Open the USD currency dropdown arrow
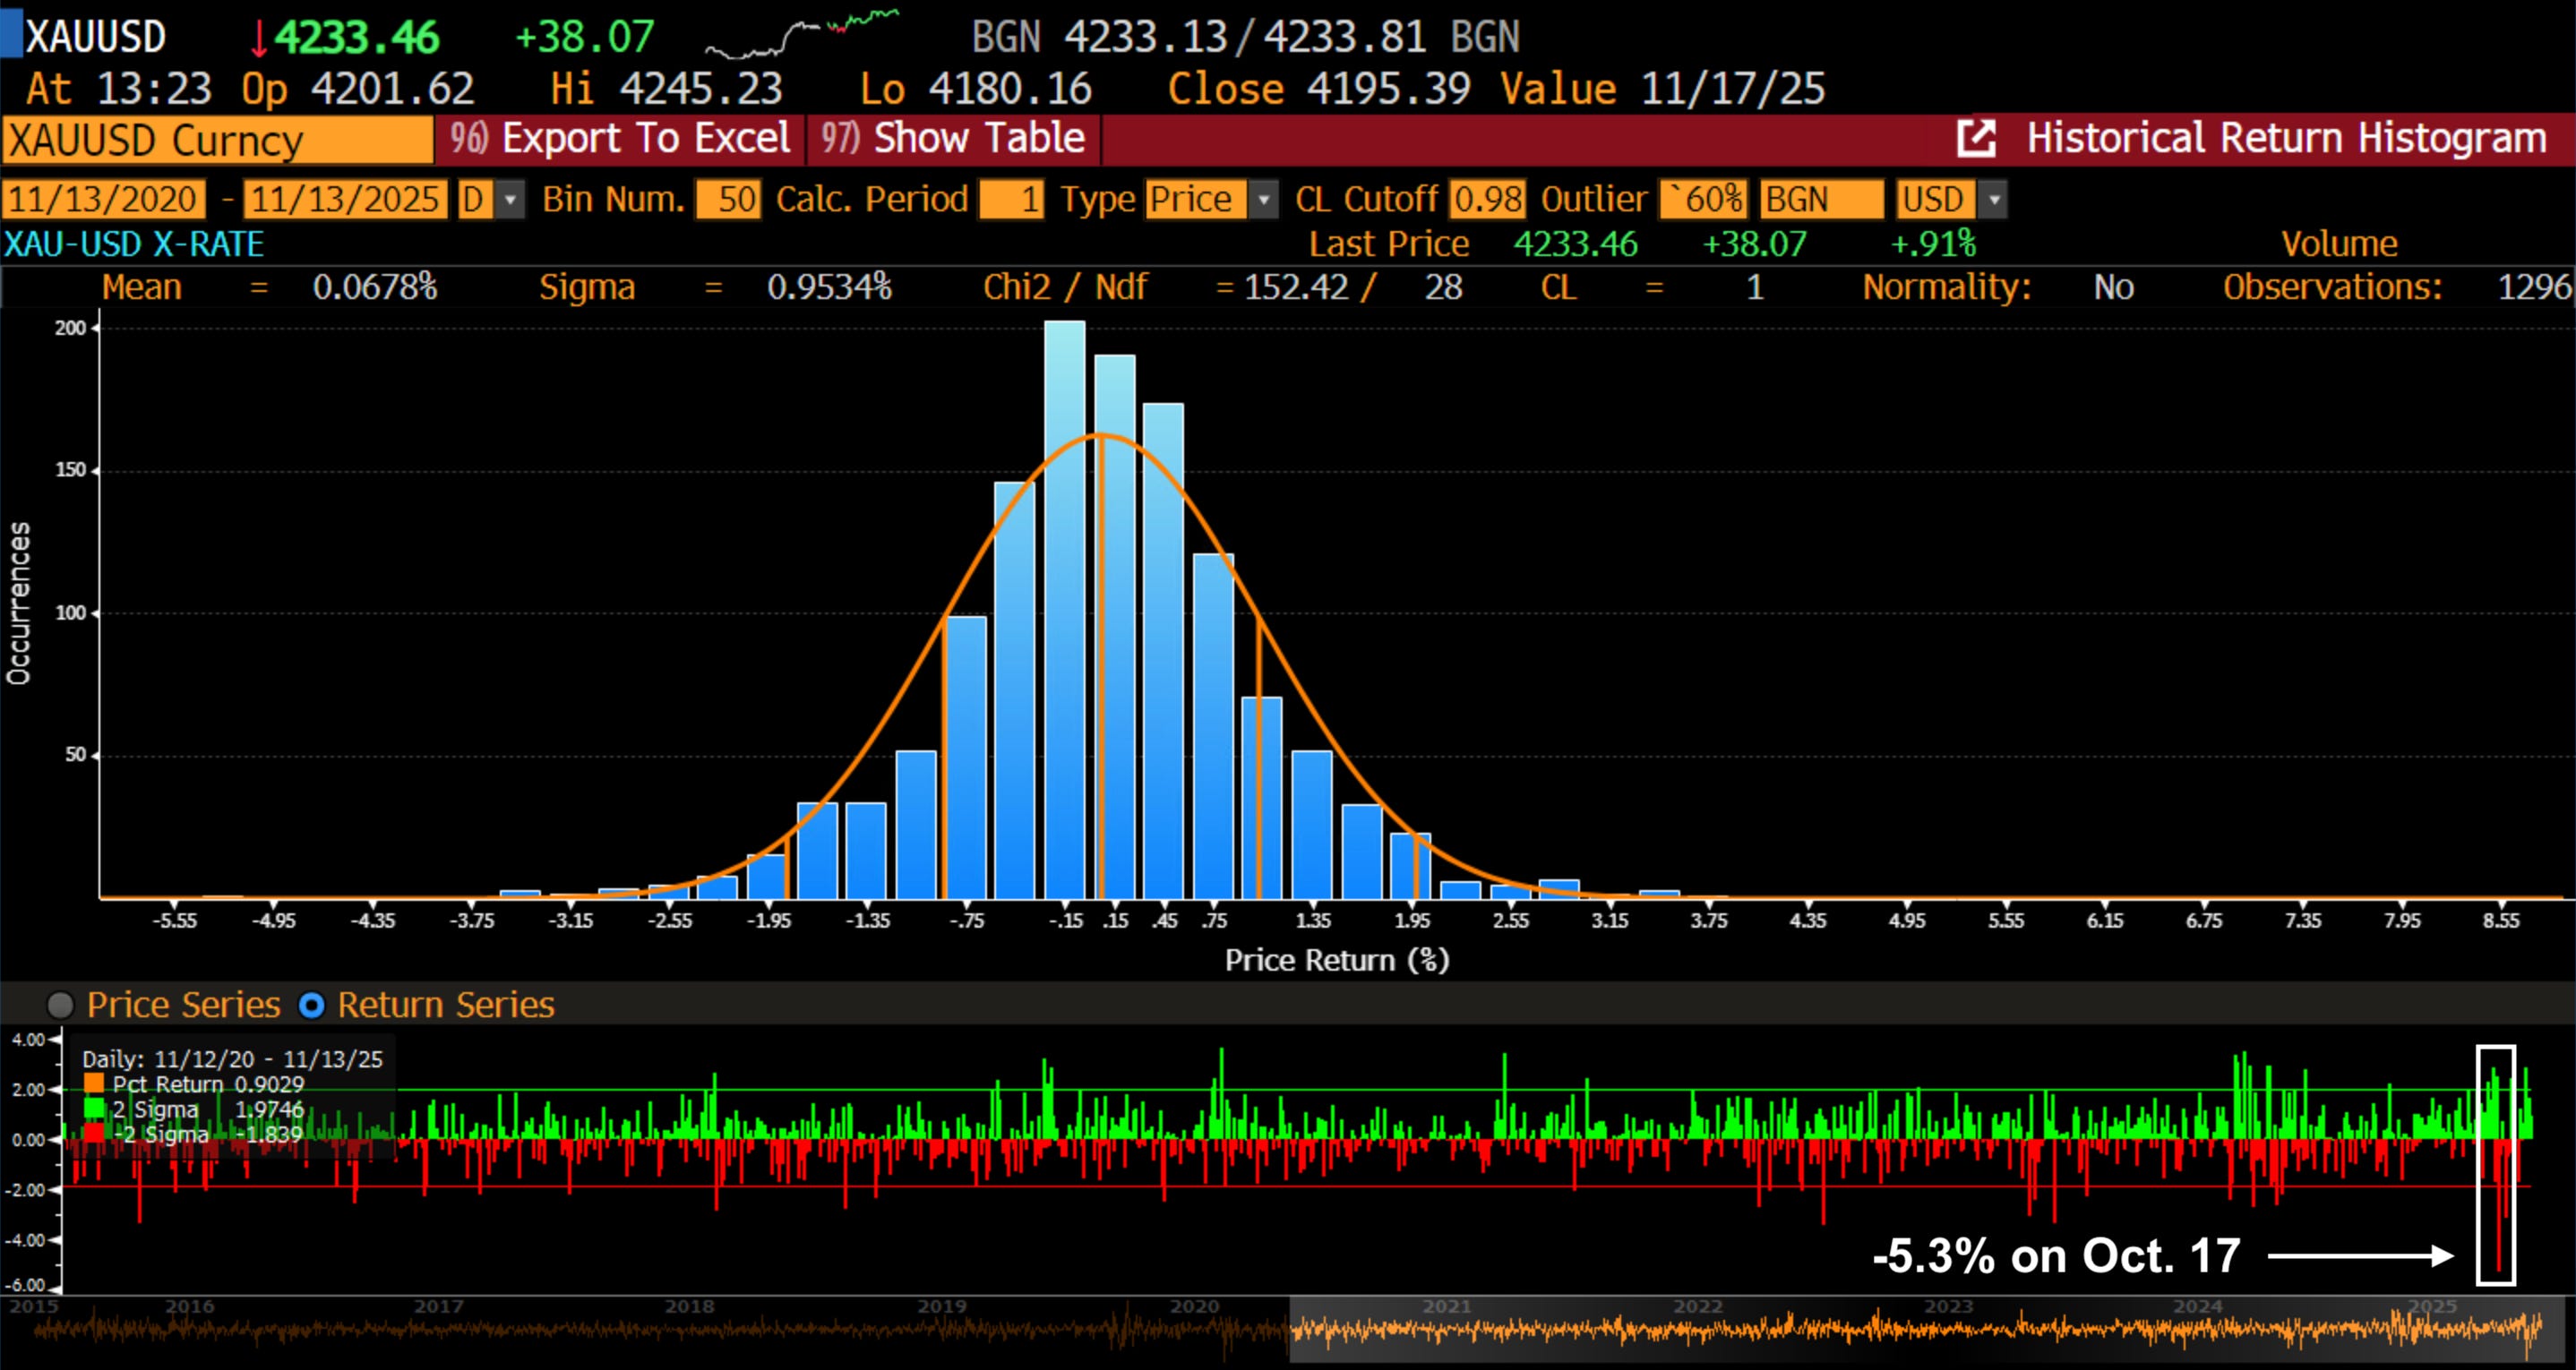This screenshot has height=1370, width=2576. 1994,199
